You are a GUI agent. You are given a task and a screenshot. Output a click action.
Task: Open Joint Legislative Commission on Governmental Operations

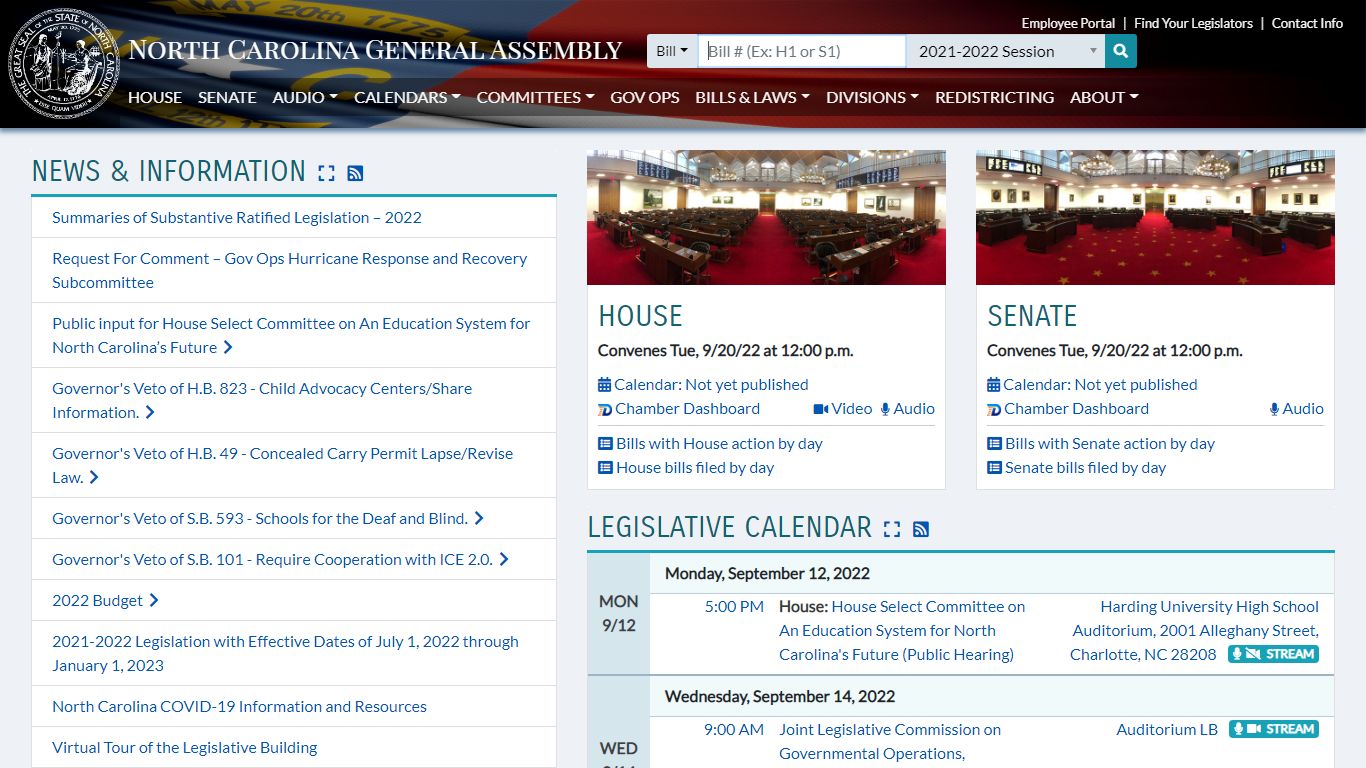[890, 741]
